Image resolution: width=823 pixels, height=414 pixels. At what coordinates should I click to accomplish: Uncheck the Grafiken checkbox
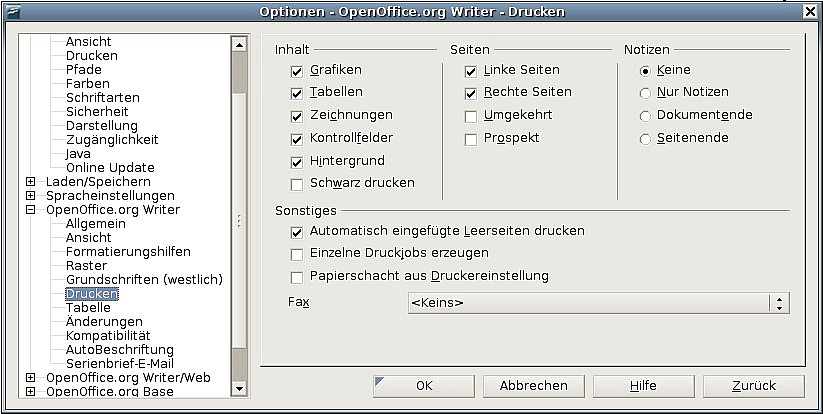(x=297, y=71)
